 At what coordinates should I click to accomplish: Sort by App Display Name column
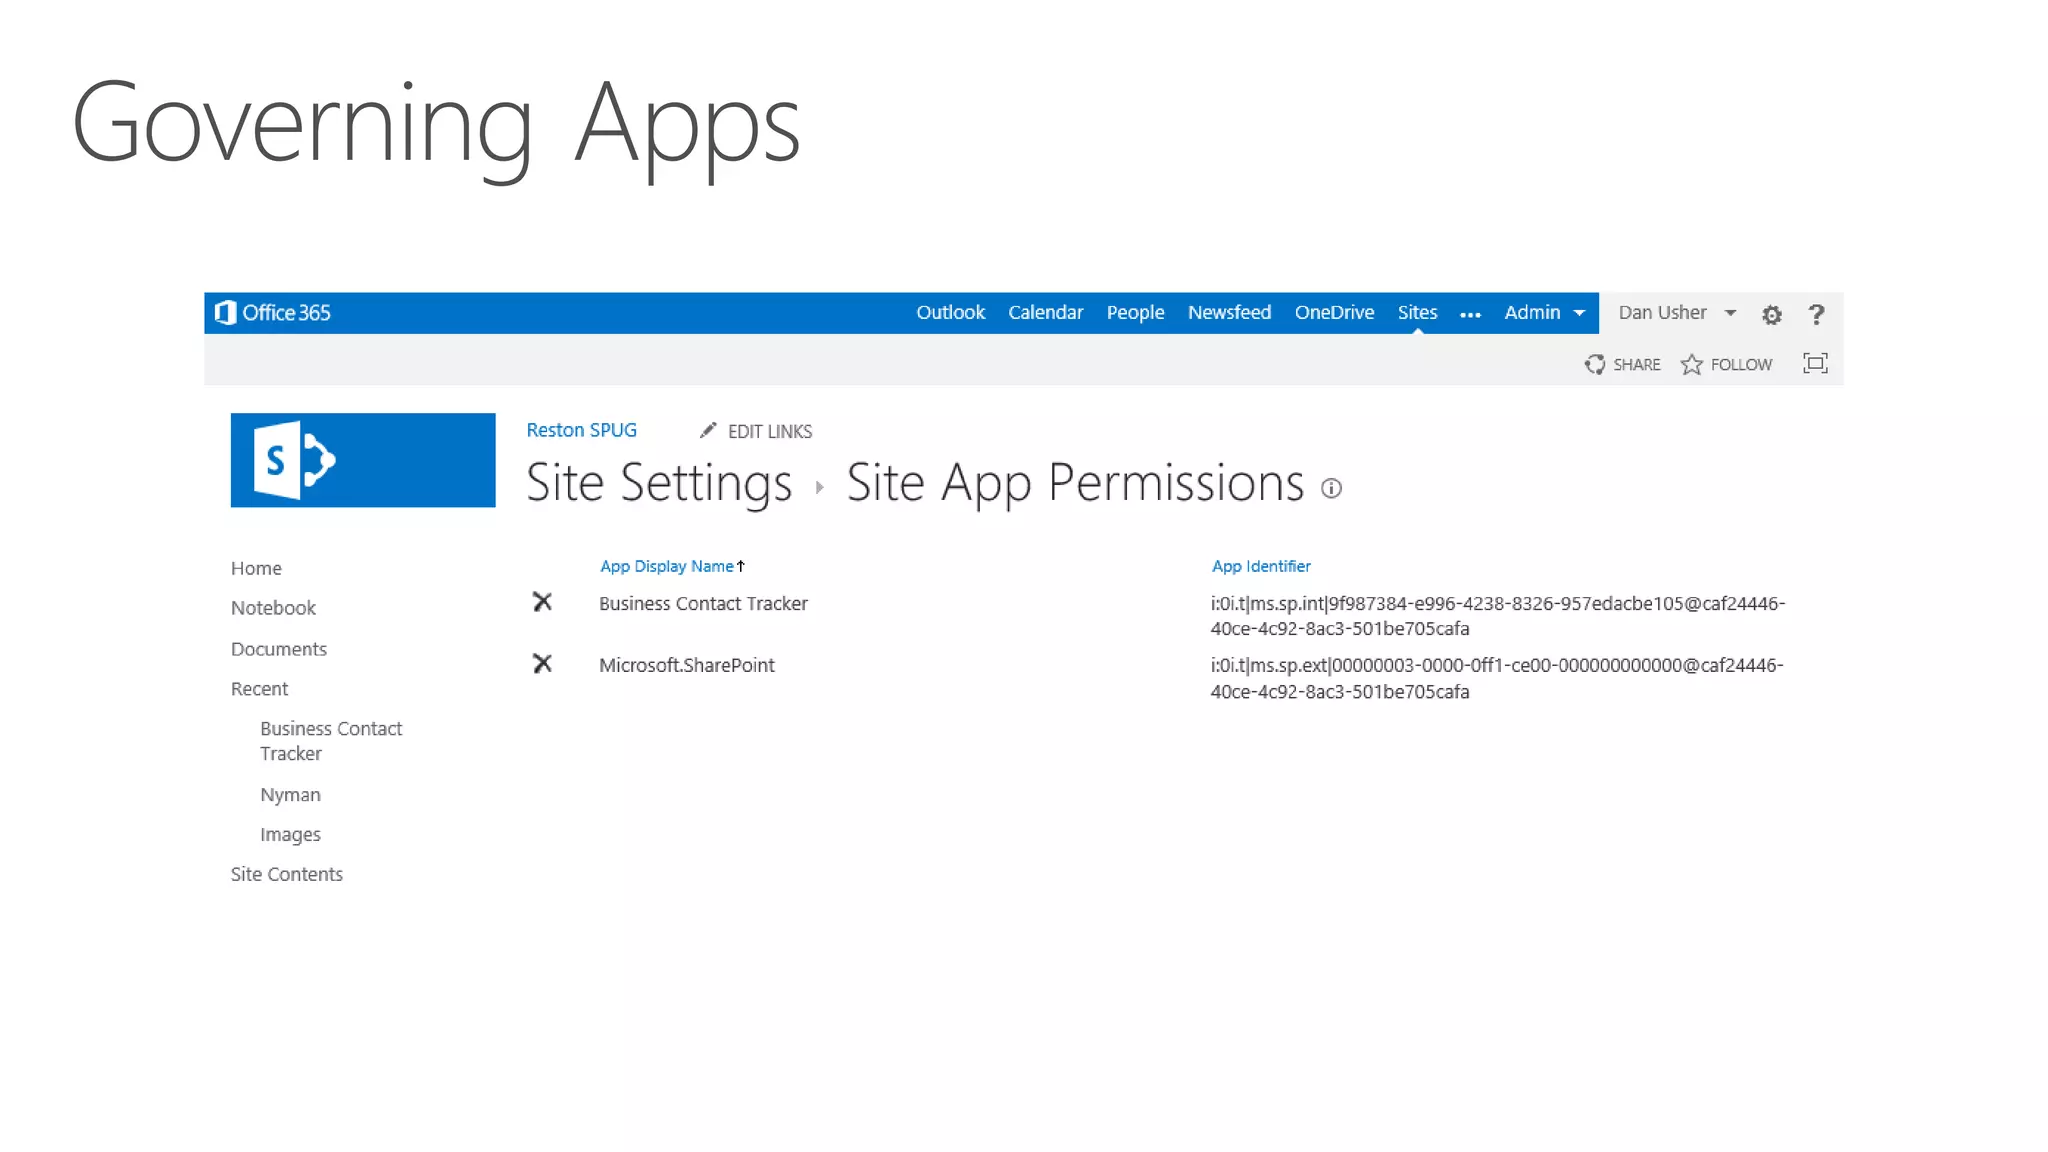pos(667,566)
